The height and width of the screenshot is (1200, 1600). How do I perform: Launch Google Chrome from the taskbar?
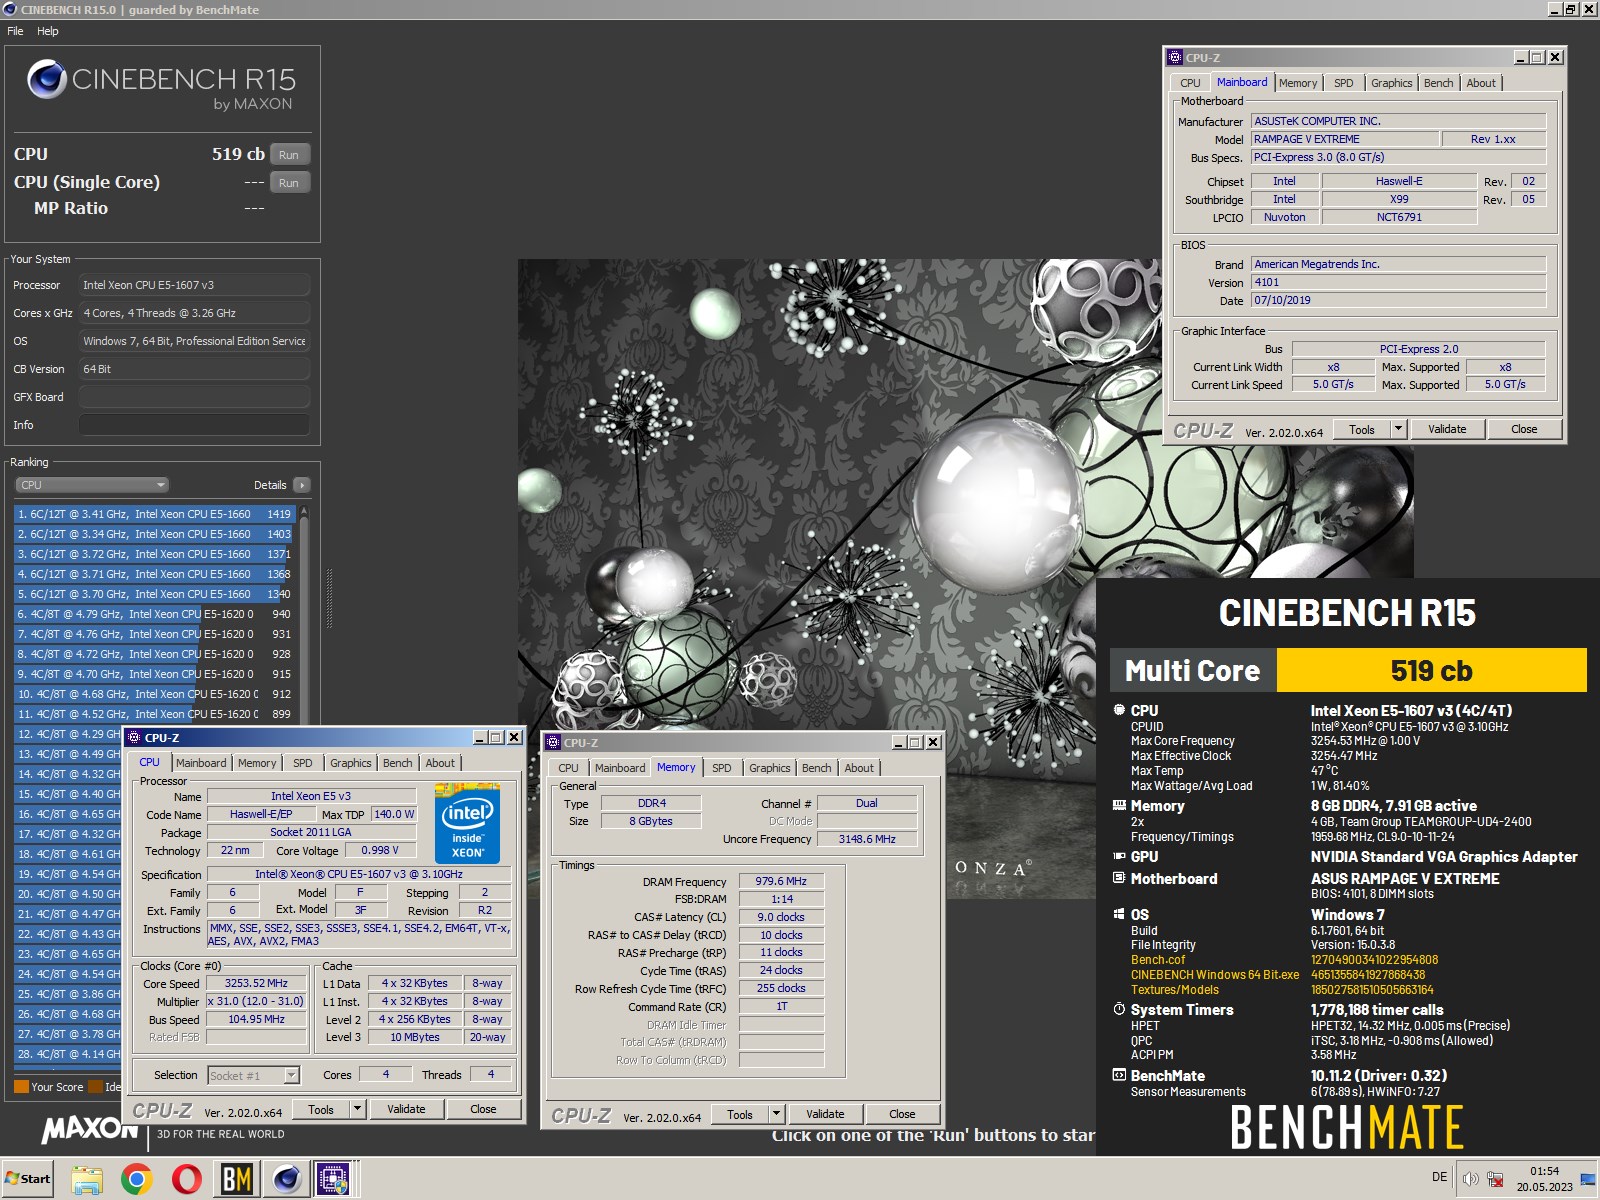(137, 1180)
